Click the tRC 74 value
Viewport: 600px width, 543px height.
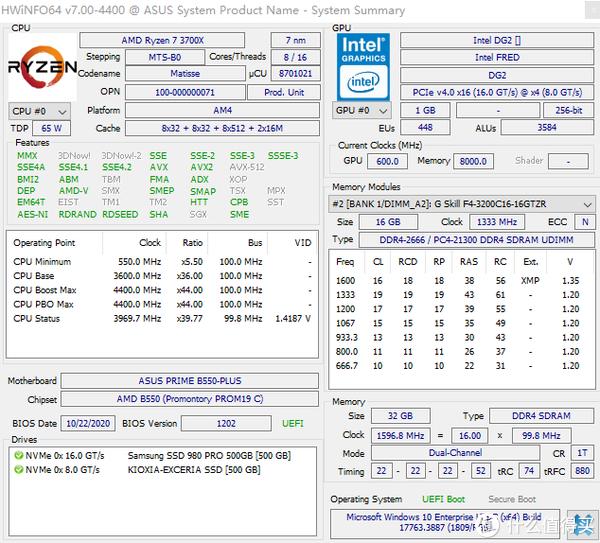point(529,471)
